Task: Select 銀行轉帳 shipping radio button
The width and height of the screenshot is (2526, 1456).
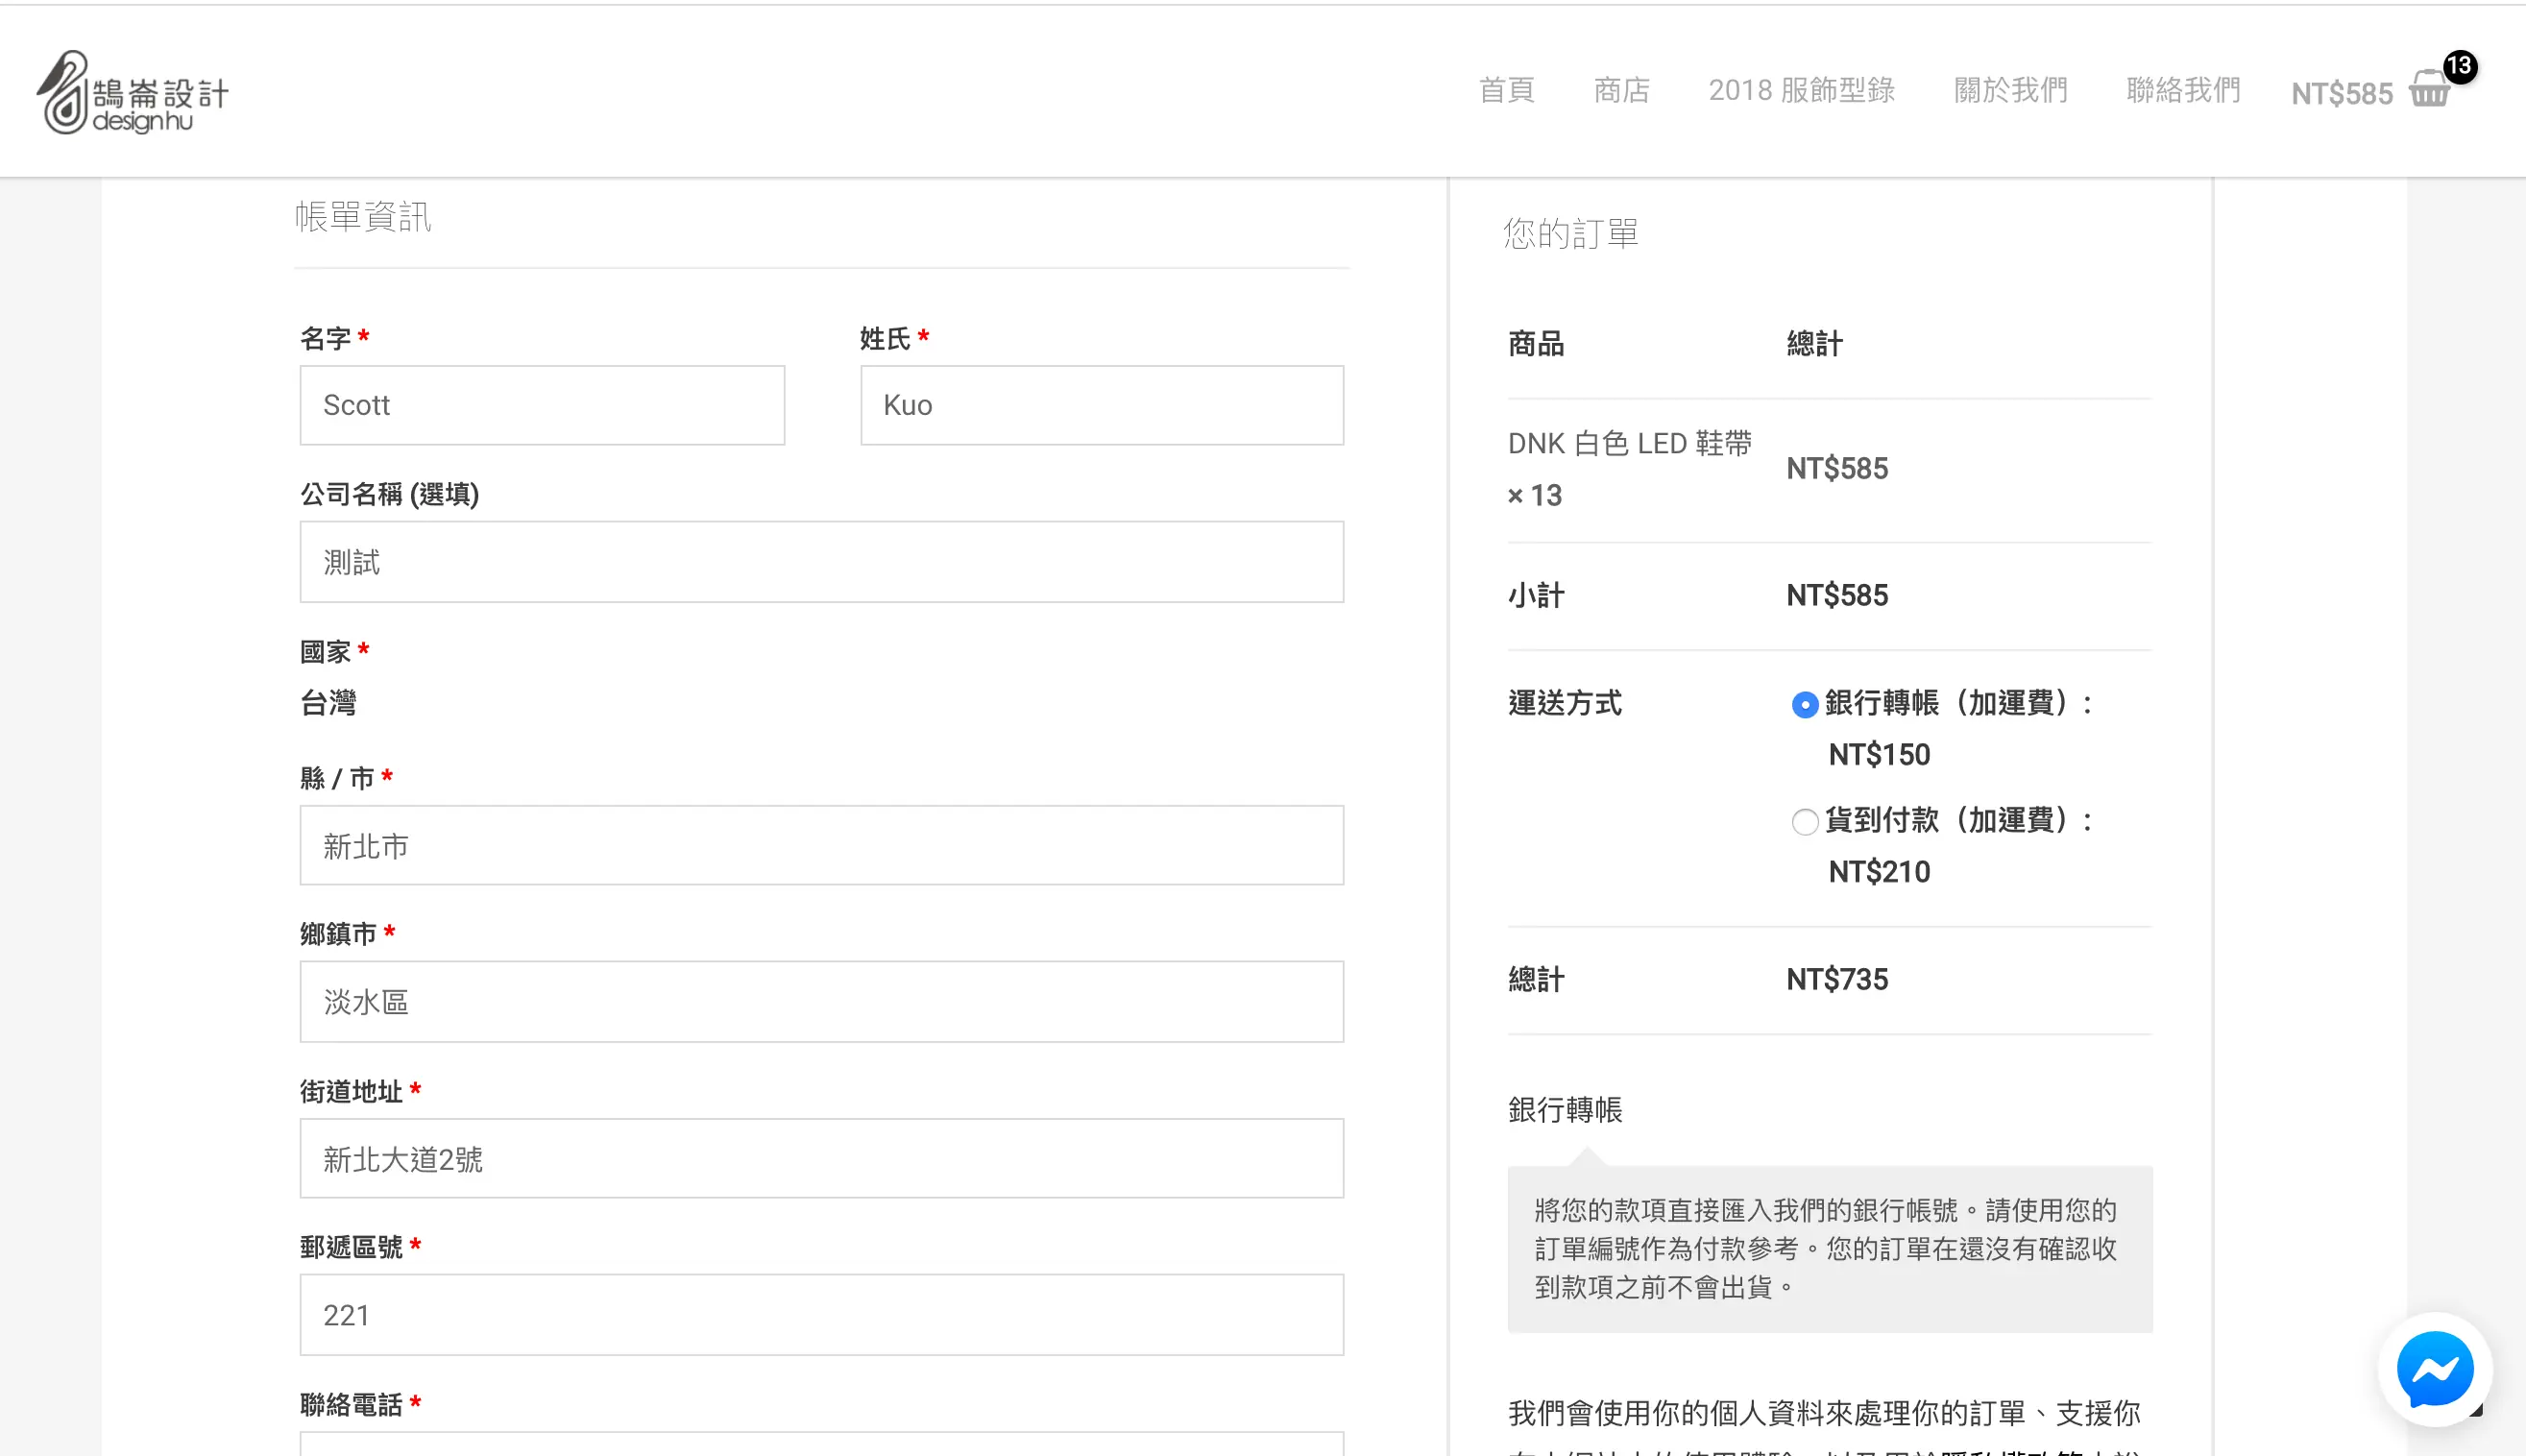Action: [x=1804, y=705]
